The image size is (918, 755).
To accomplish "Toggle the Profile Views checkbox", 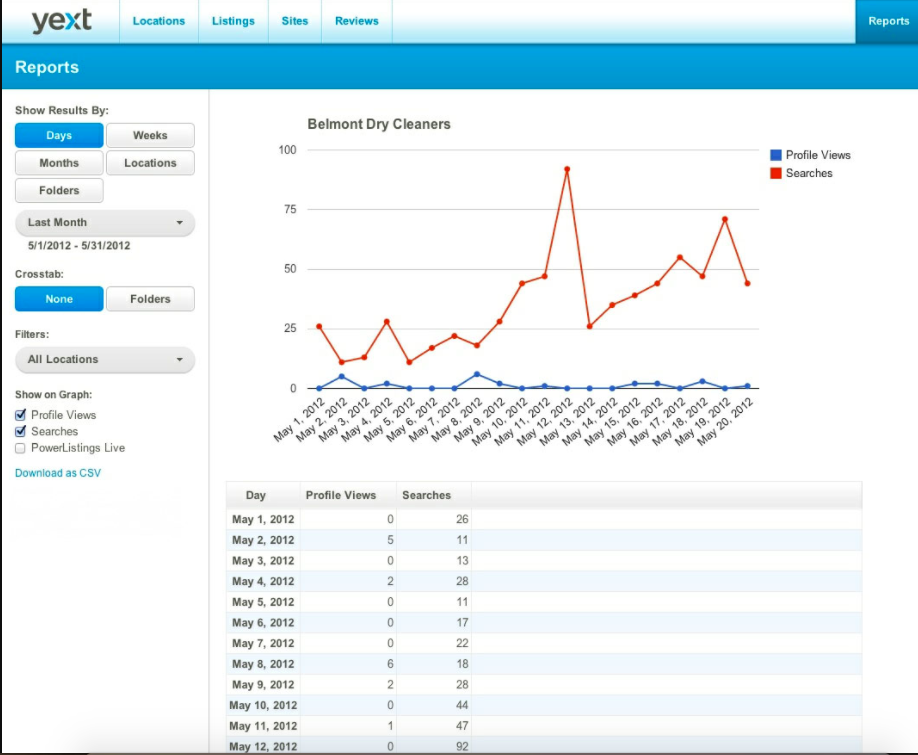I will pyautogui.click(x=21, y=415).
